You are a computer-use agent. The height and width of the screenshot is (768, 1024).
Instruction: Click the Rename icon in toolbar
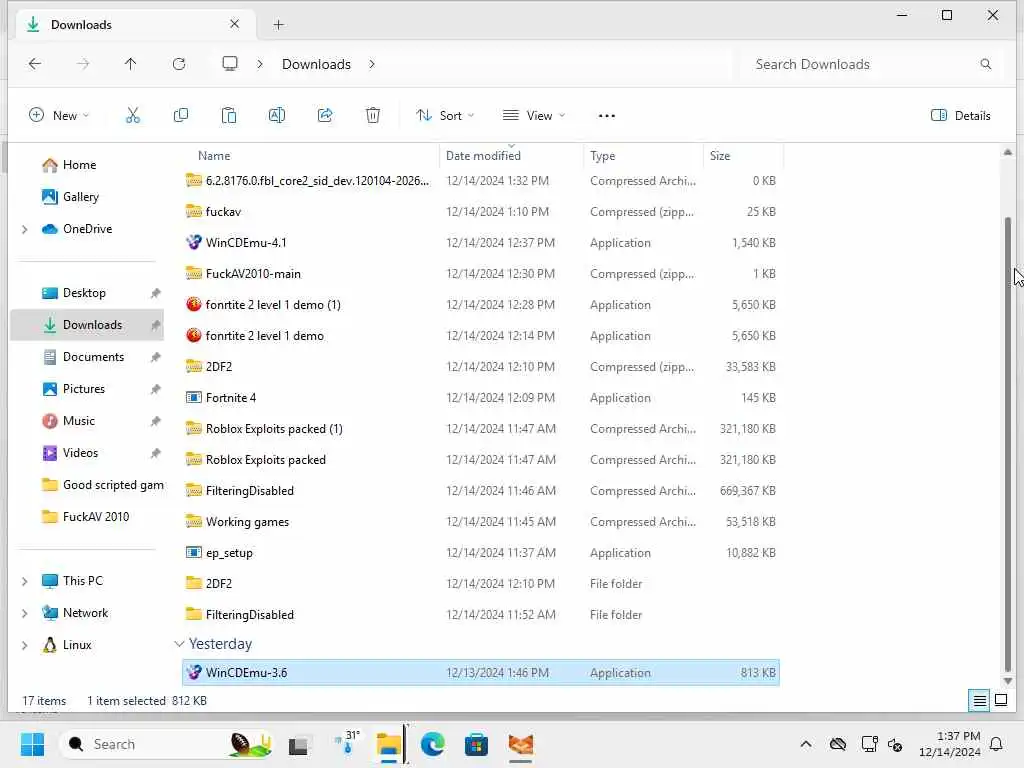point(277,116)
